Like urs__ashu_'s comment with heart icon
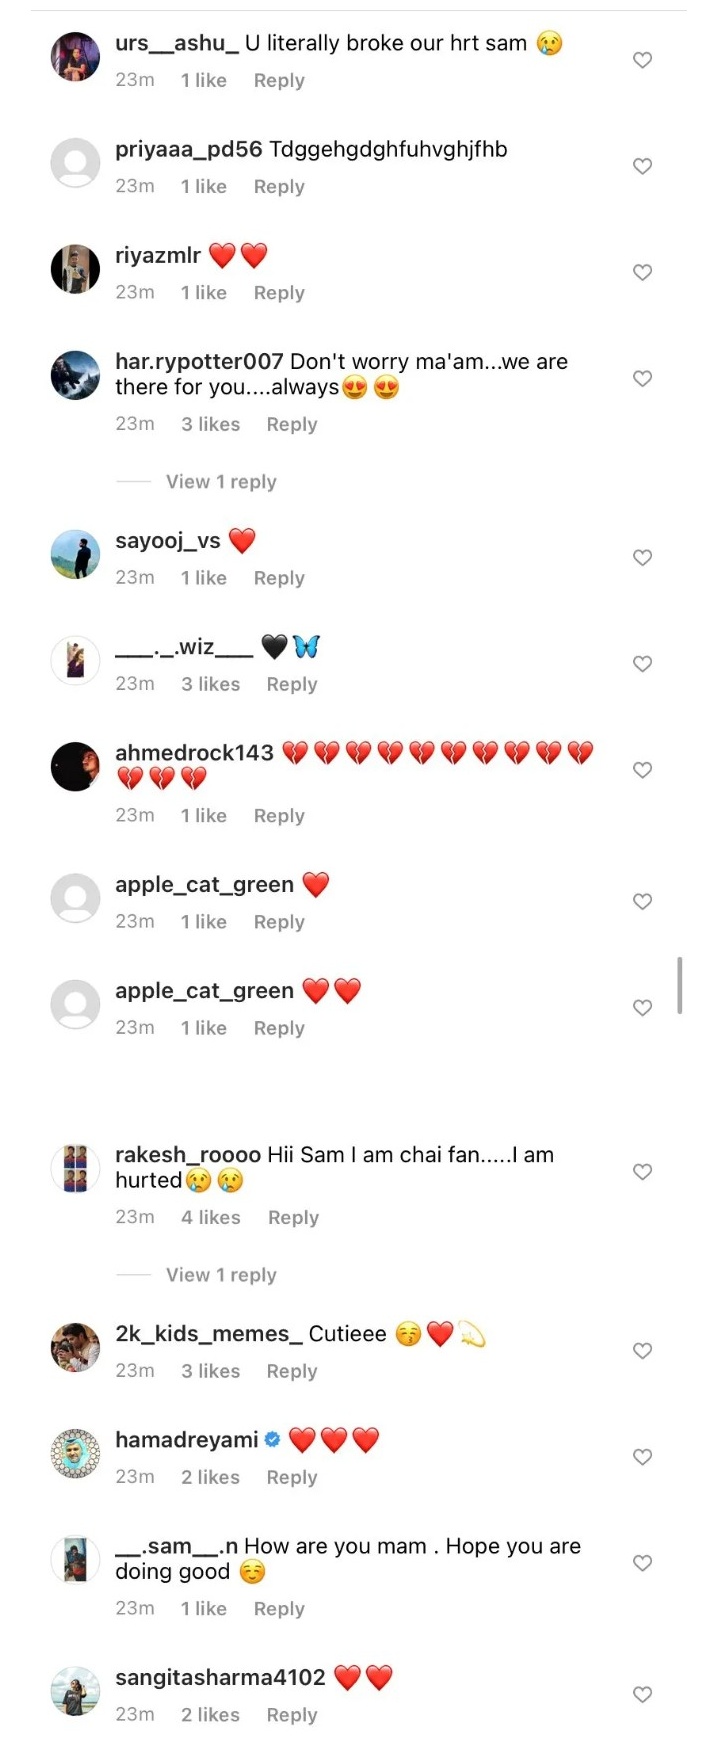 pyautogui.click(x=642, y=60)
